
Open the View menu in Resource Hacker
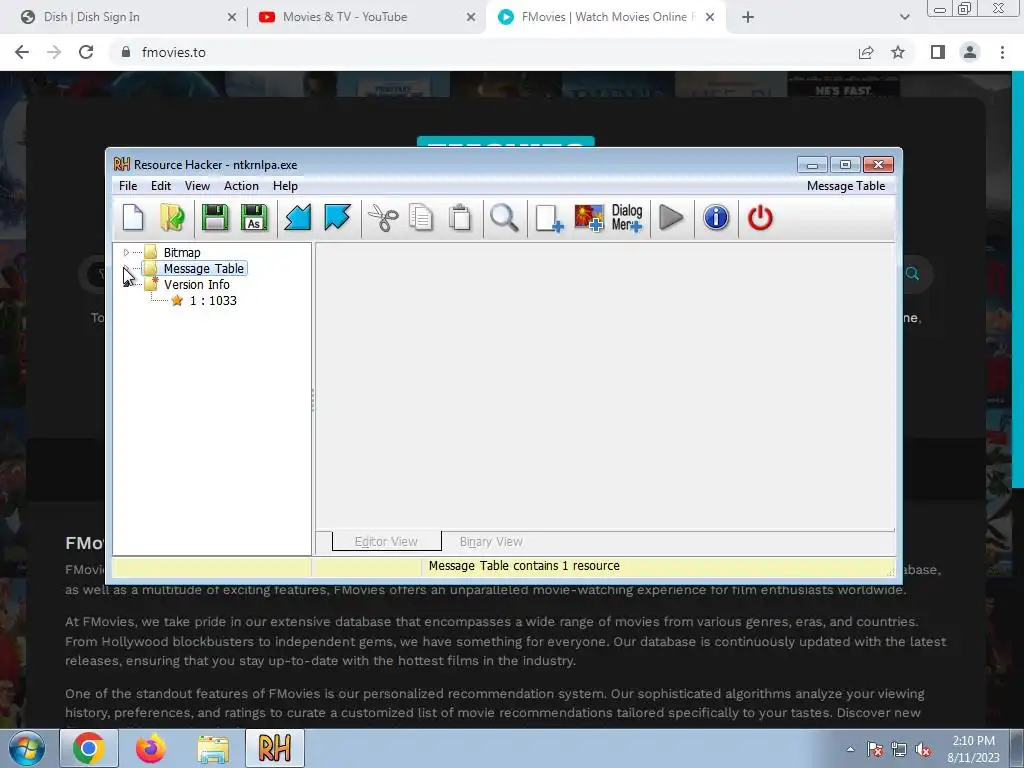pyautogui.click(x=197, y=185)
